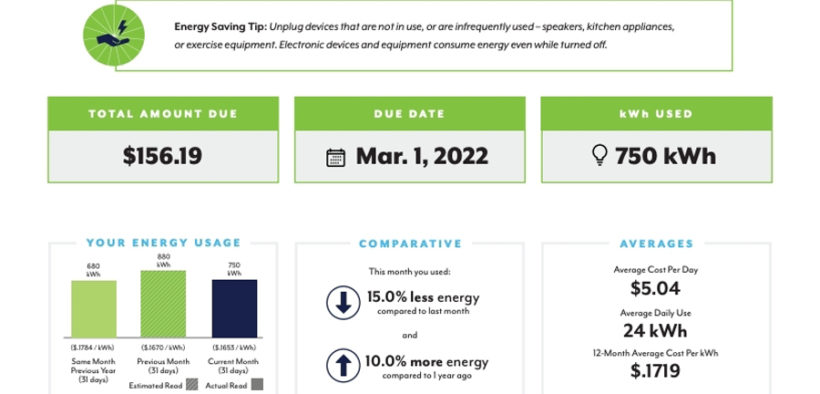Click the Mar. 1, 2022 due date text
Image resolution: width=820 pixels, height=394 pixels.
(422, 156)
